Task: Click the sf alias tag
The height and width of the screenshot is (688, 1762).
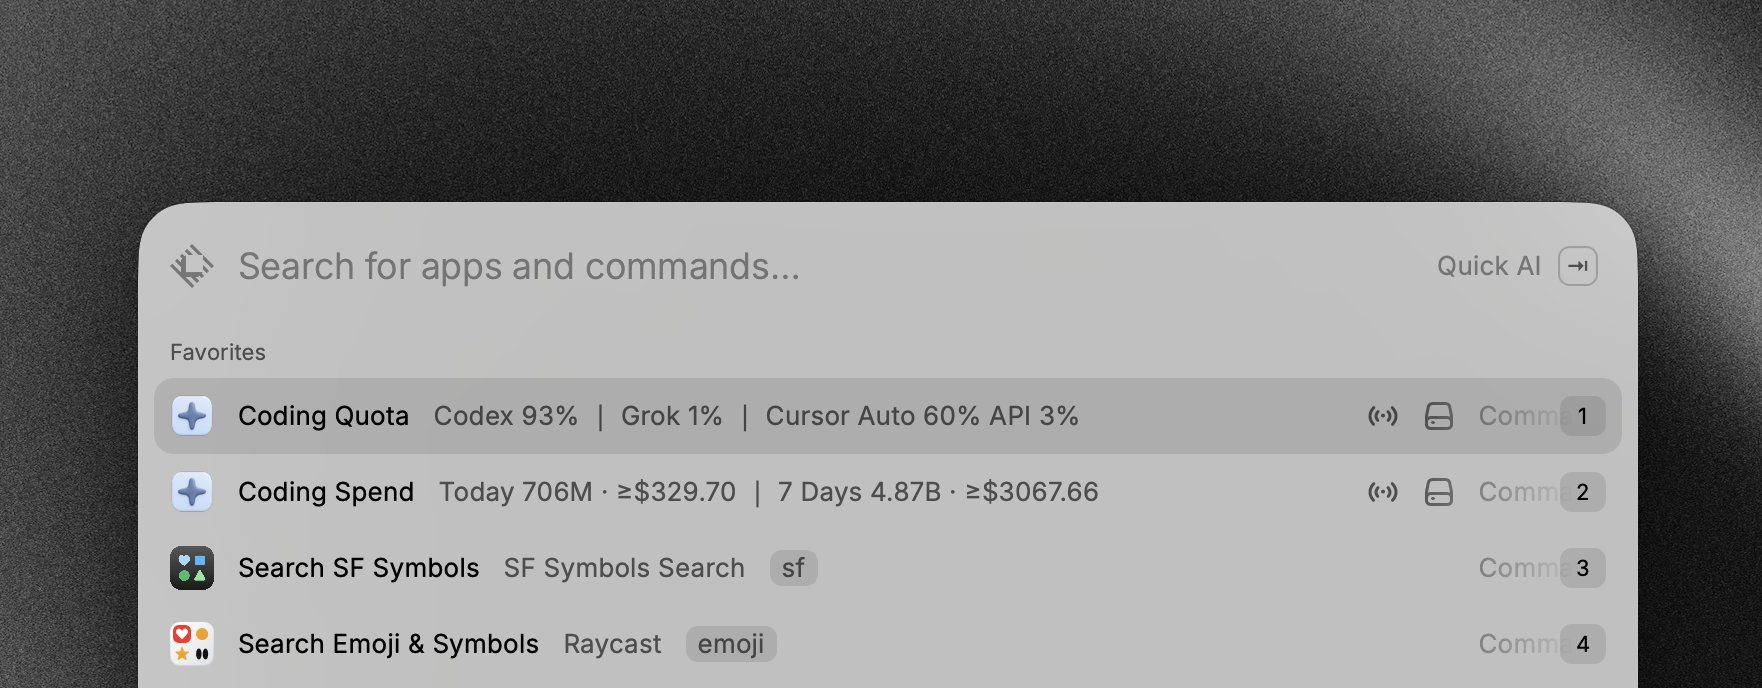Action: [x=794, y=568]
